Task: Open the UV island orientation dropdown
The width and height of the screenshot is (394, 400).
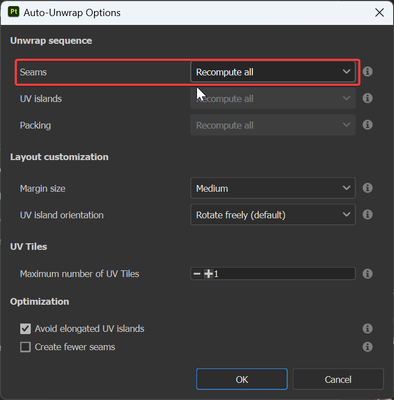Action: [273, 215]
